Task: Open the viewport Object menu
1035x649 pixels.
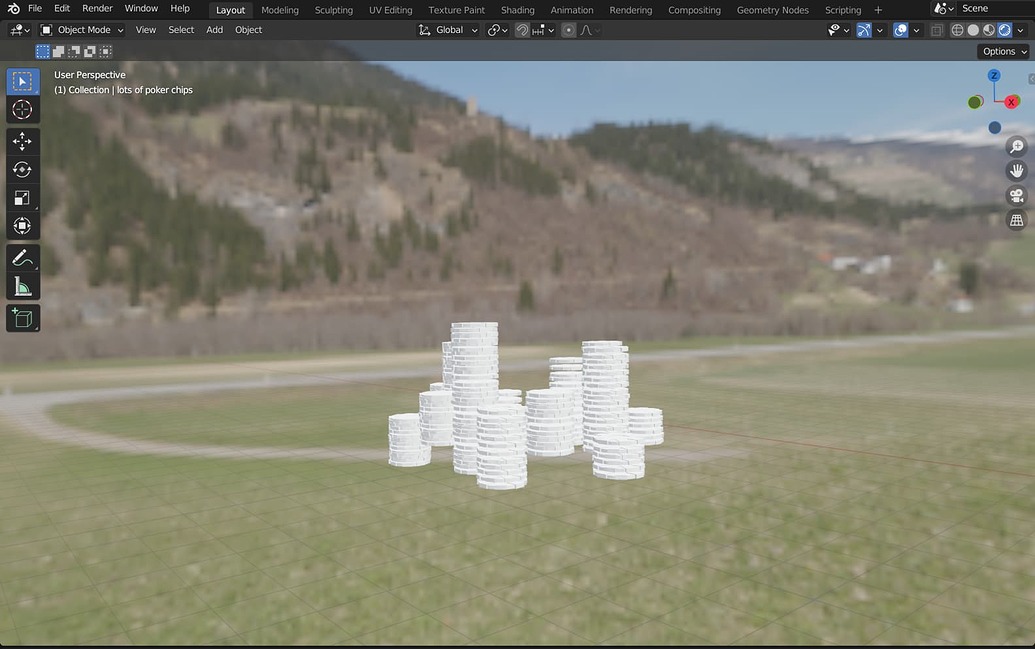Action: coord(248,30)
